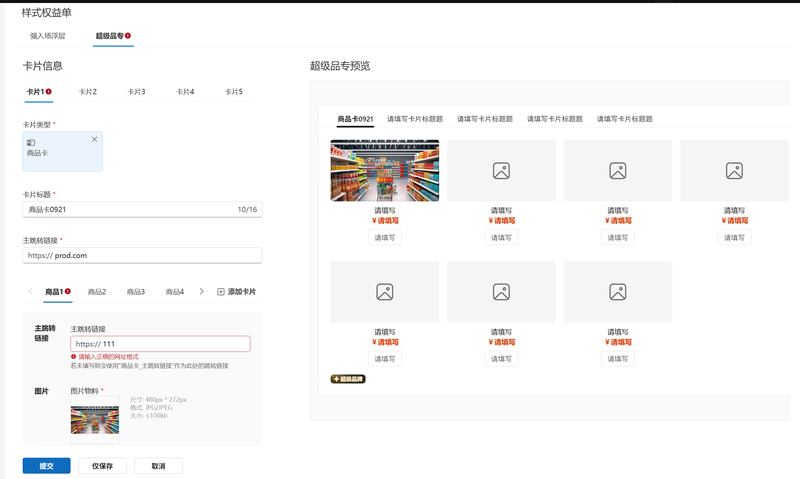Select the 商品卡0921 preview tab

click(x=355, y=119)
